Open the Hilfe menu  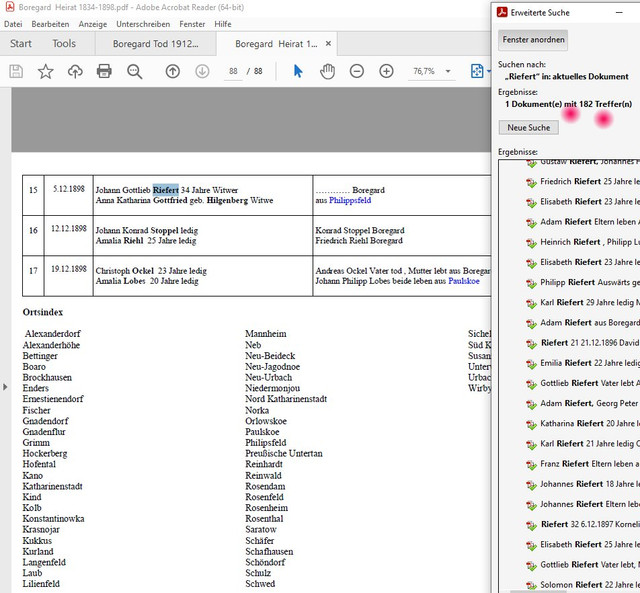[223, 24]
